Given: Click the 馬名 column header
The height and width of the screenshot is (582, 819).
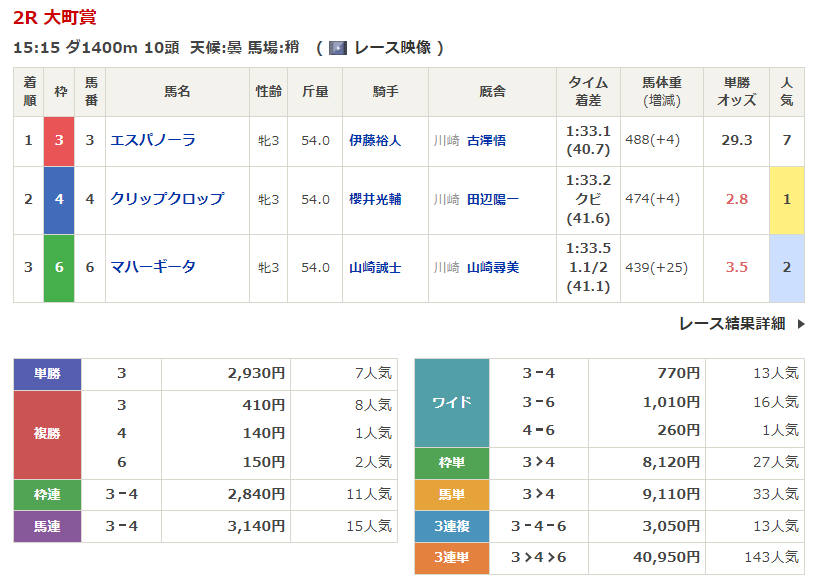Looking at the screenshot, I should tap(177, 92).
